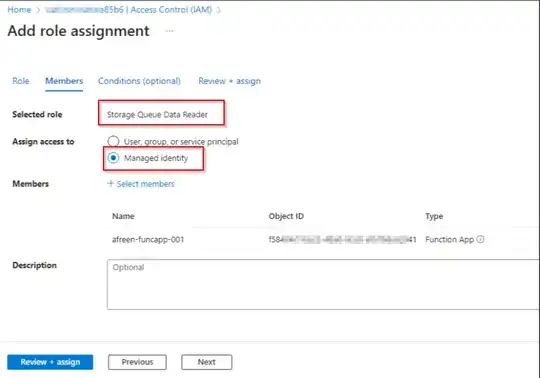Click the Type column header
The height and width of the screenshot is (378, 540).
click(x=434, y=216)
